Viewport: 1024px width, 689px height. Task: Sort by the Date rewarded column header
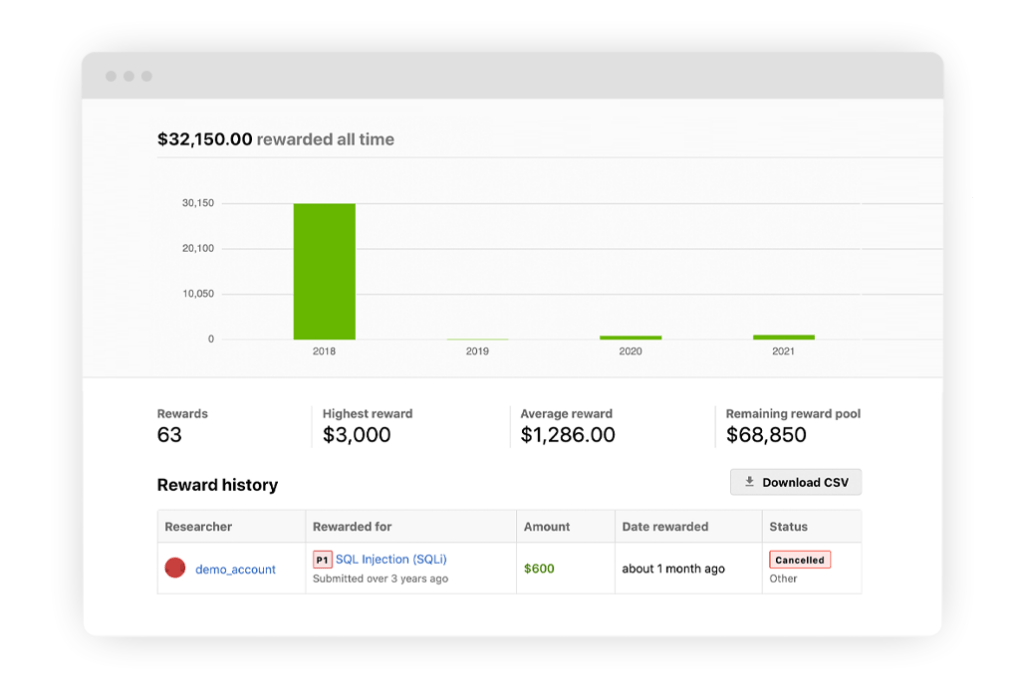pyautogui.click(x=664, y=526)
